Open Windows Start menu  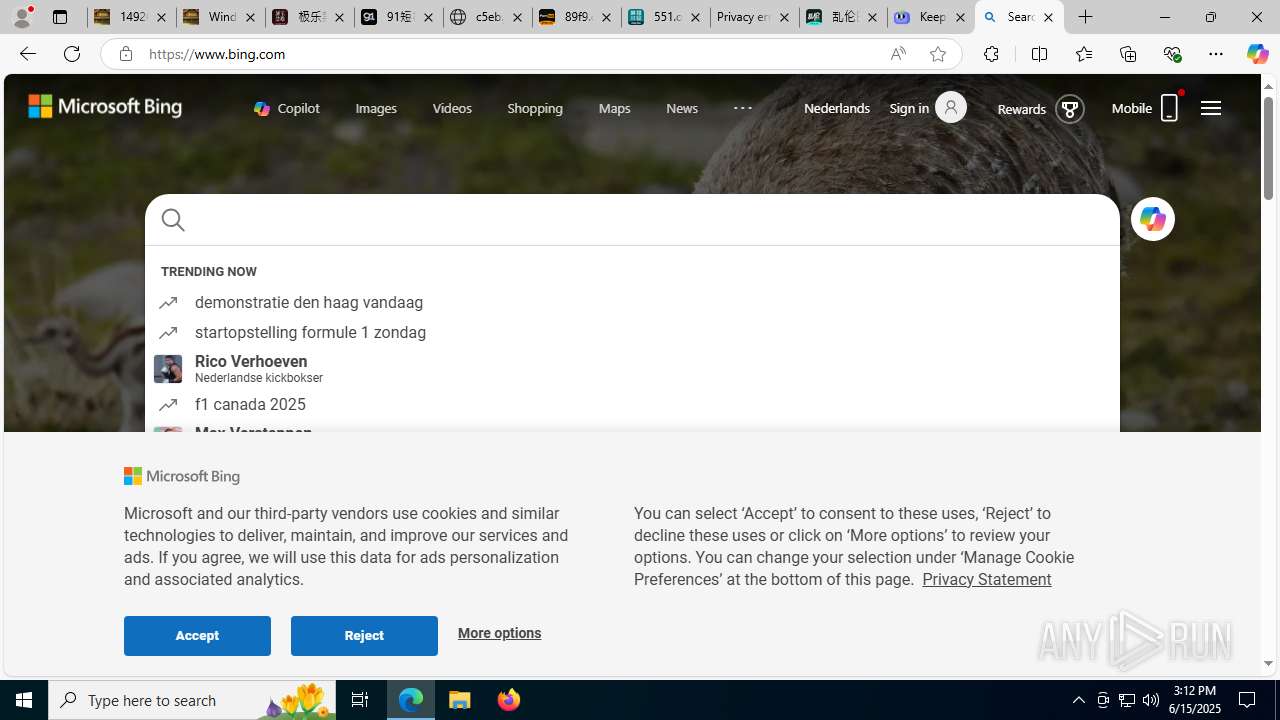click(x=24, y=700)
